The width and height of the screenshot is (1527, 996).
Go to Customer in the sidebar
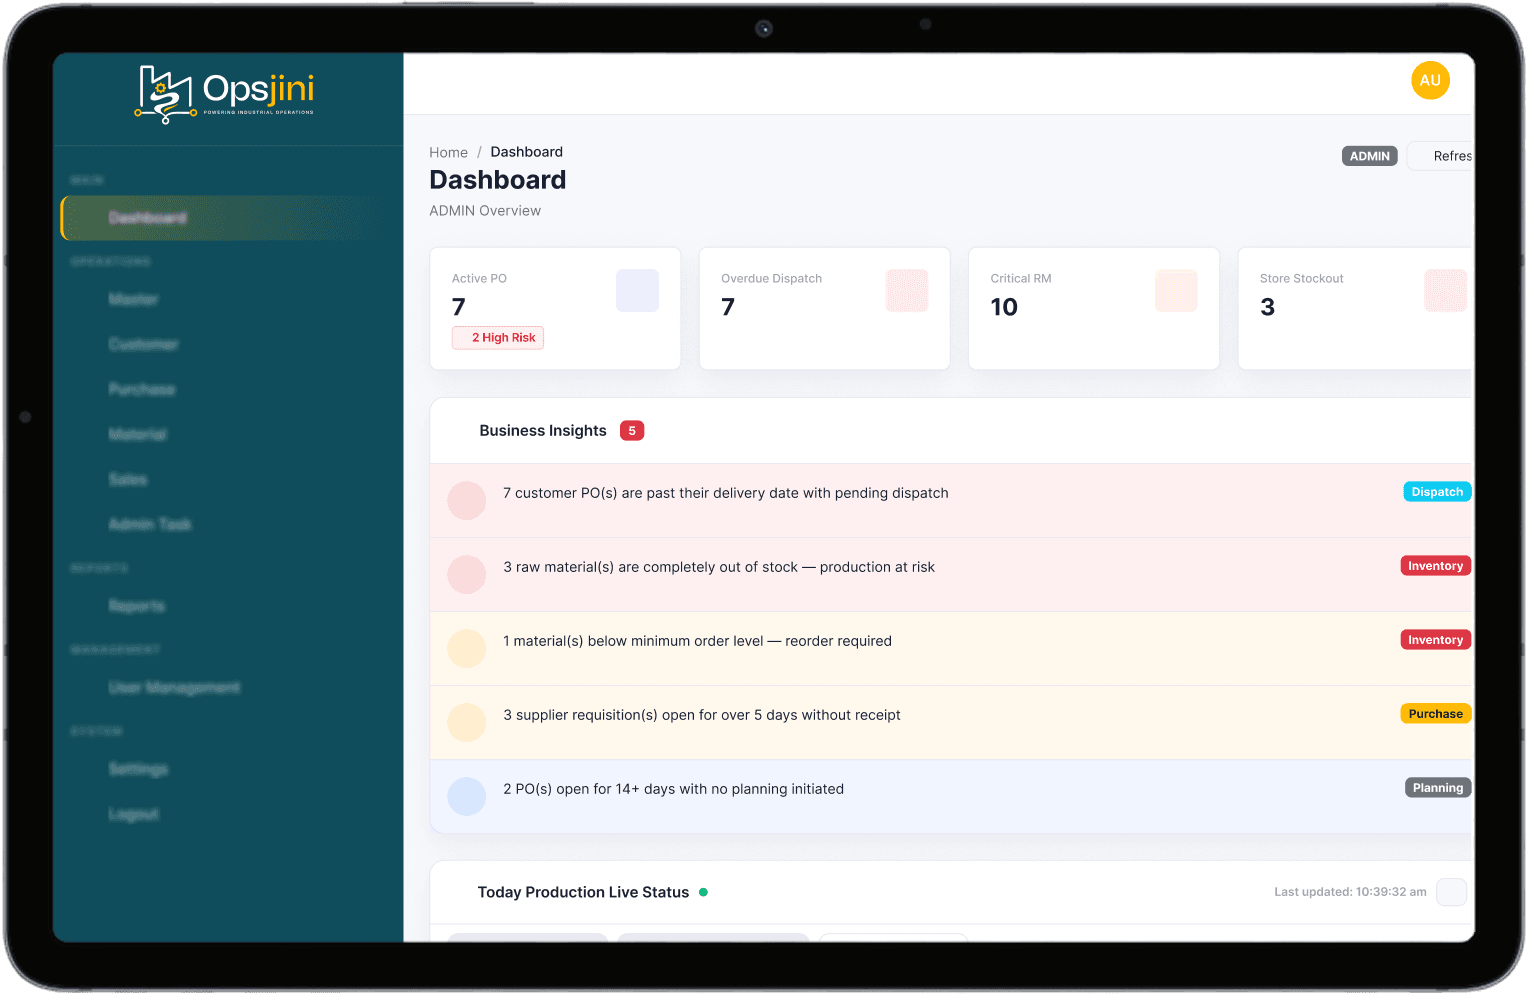144,344
